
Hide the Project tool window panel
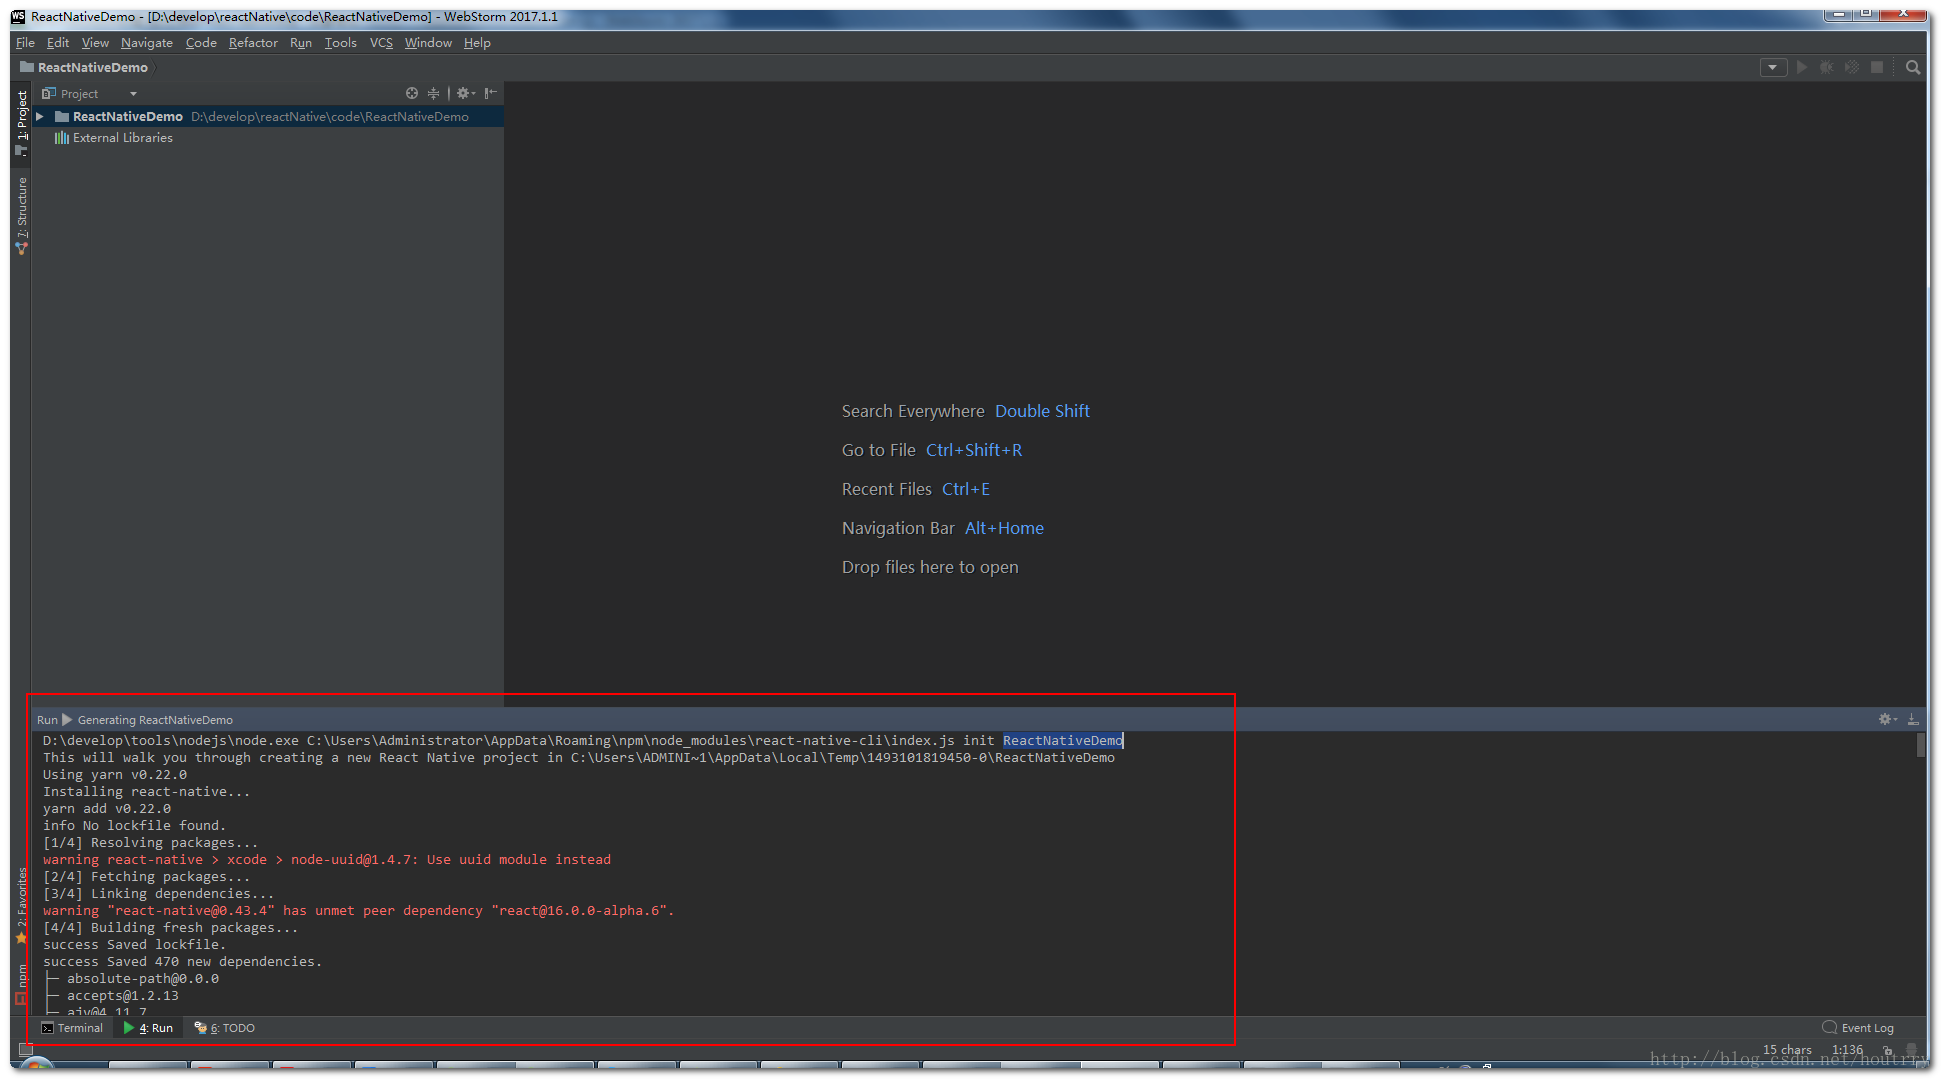(x=490, y=93)
